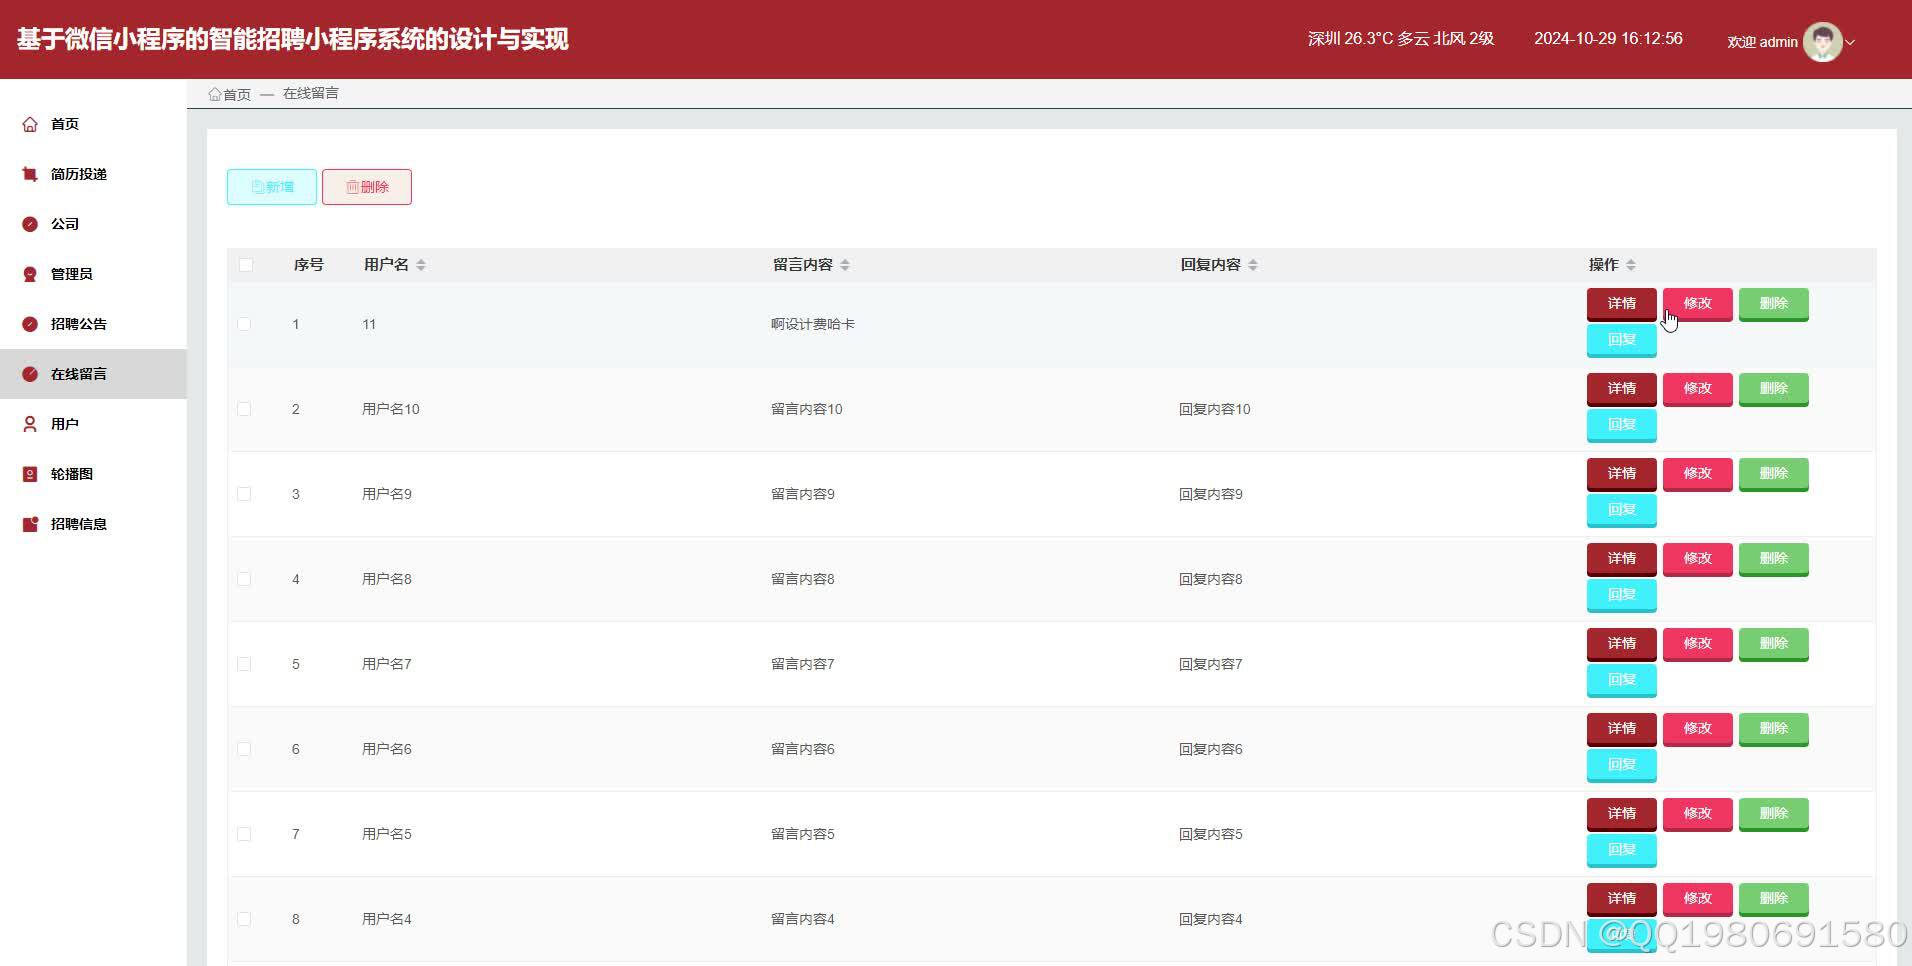Sort by 留言内容 column arrows
The image size is (1912, 966).
(x=845, y=265)
